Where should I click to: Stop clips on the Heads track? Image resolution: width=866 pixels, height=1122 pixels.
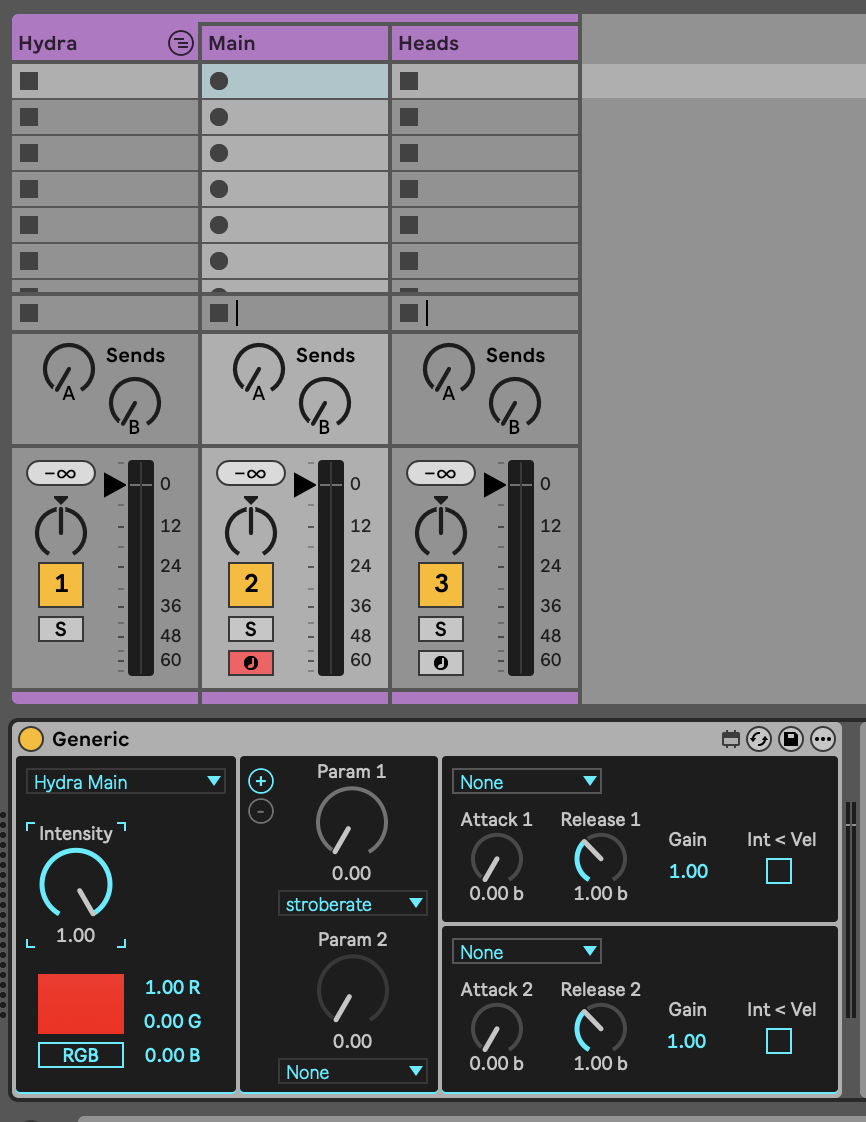point(409,313)
